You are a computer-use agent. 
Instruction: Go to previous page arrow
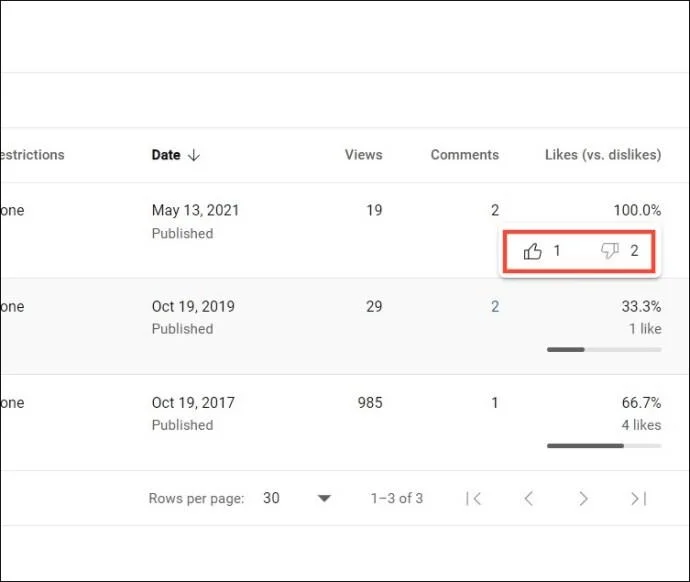pos(529,498)
